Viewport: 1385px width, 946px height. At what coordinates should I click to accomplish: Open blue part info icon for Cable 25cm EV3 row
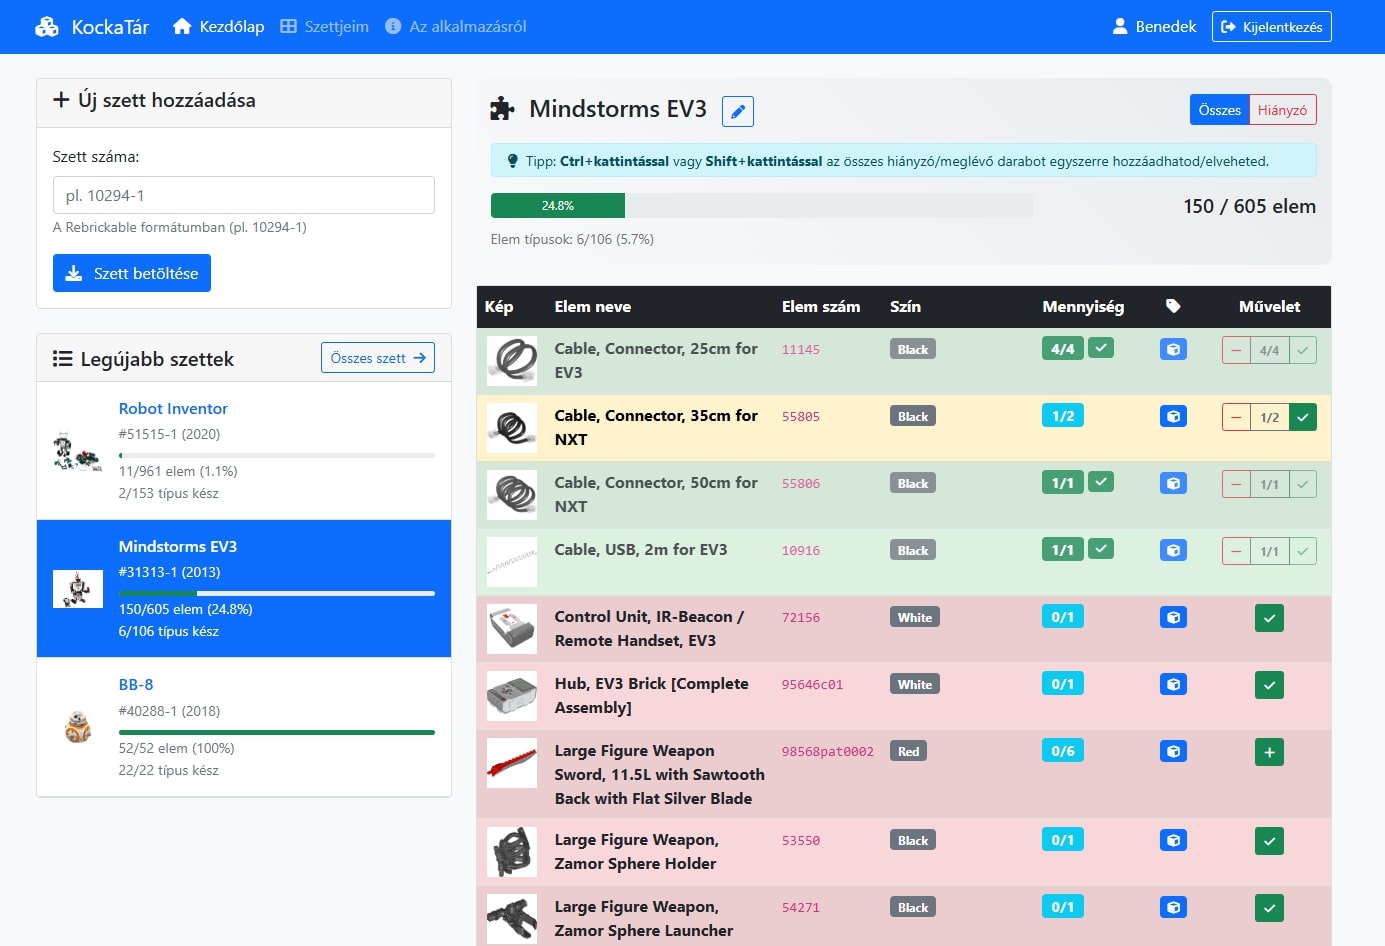click(1174, 349)
